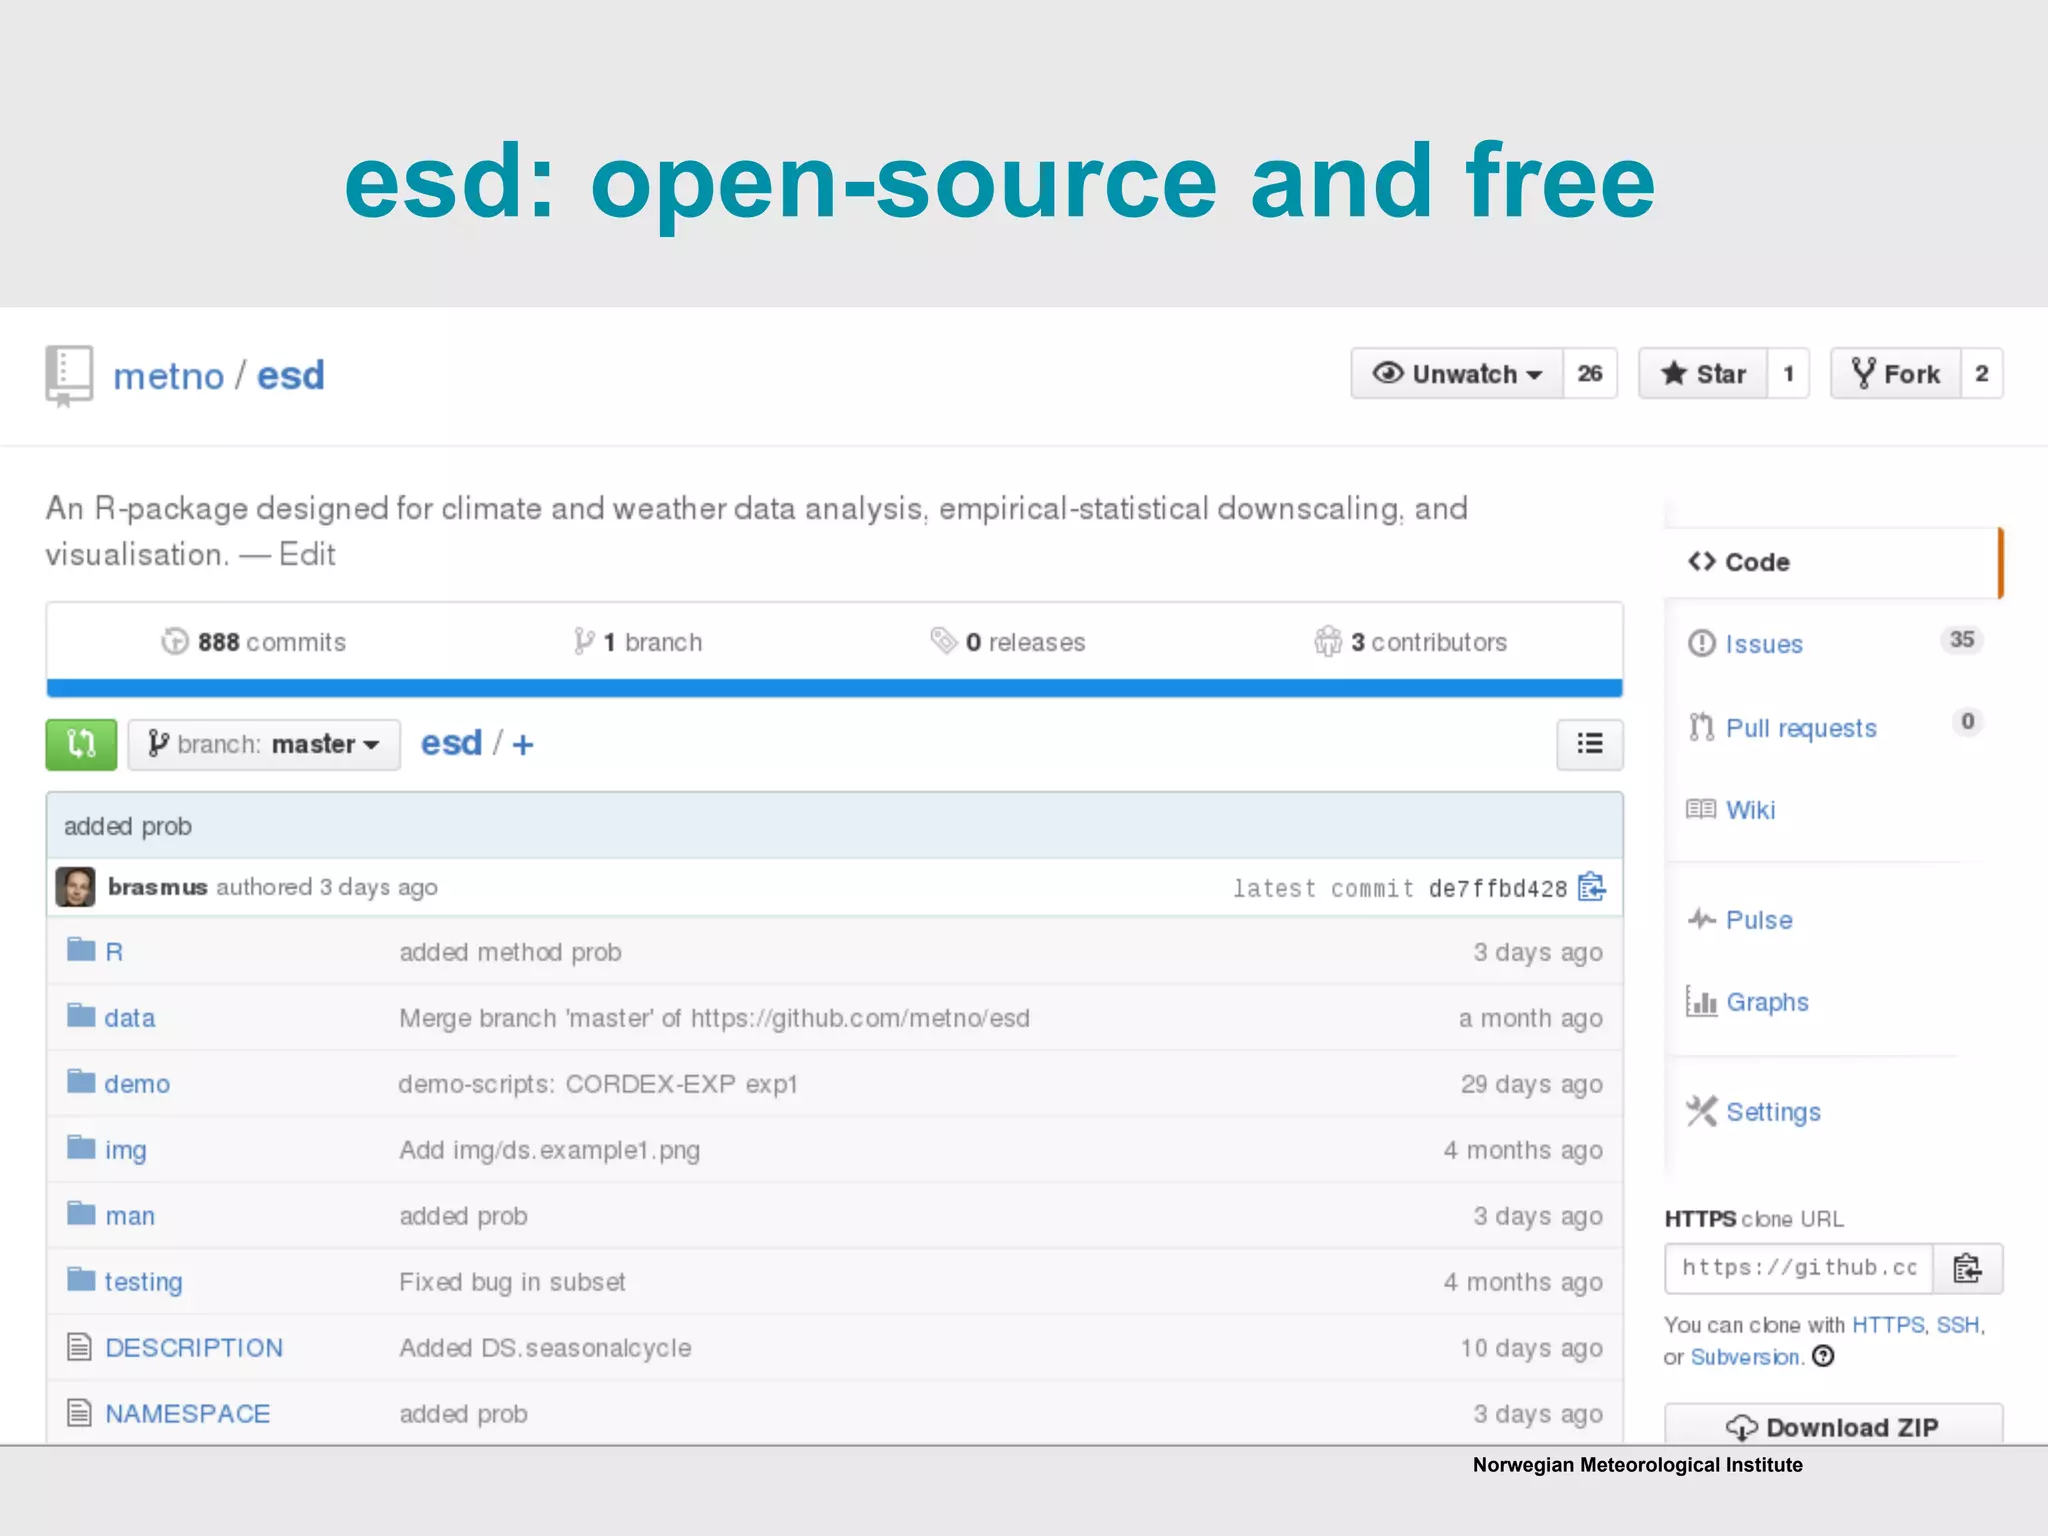Click the folder icon of the img row
Image resolution: width=2048 pixels, height=1536 pixels.
[81, 1147]
